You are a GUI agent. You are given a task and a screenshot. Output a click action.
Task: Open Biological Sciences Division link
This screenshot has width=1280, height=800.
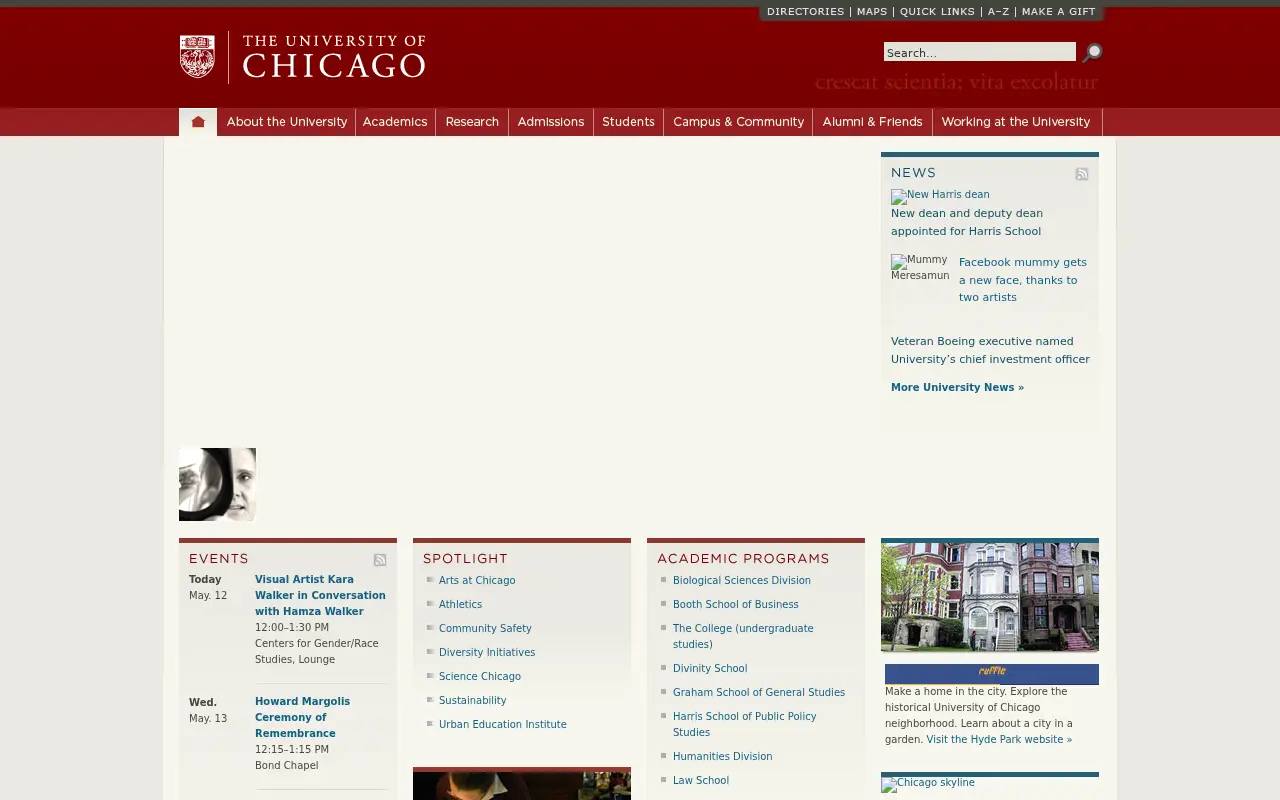pos(742,580)
